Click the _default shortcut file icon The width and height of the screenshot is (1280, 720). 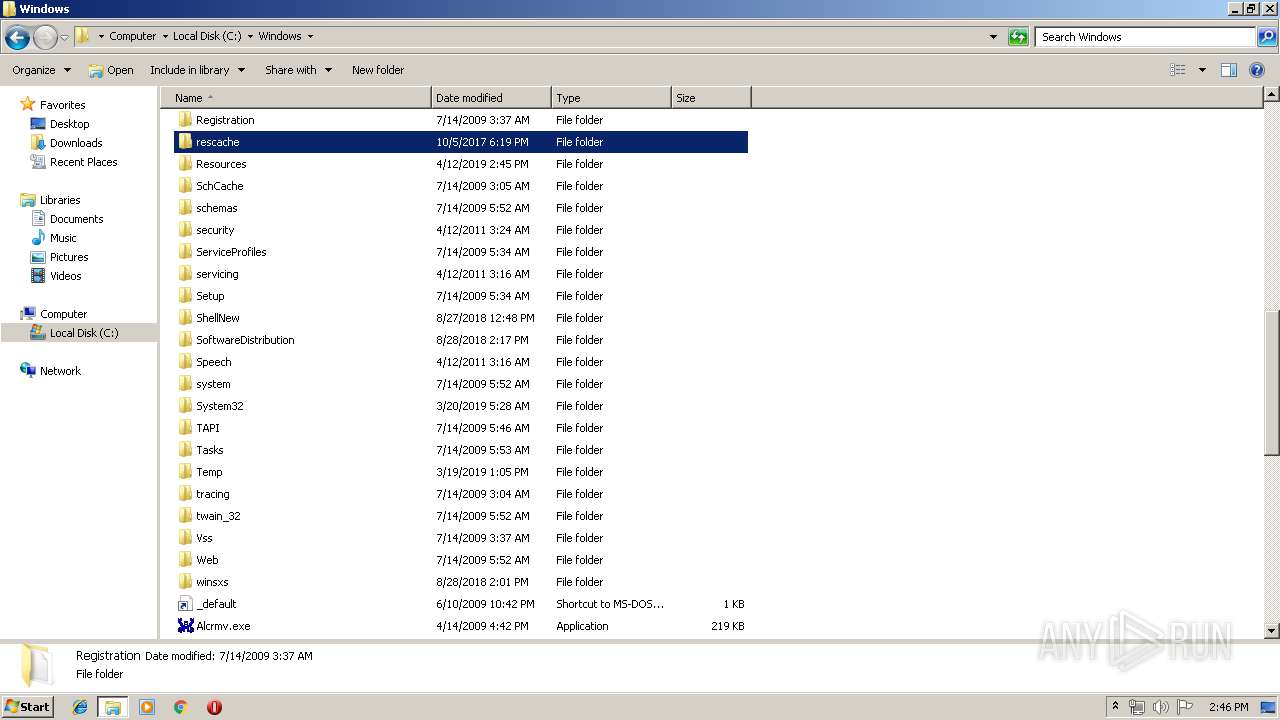(x=185, y=604)
